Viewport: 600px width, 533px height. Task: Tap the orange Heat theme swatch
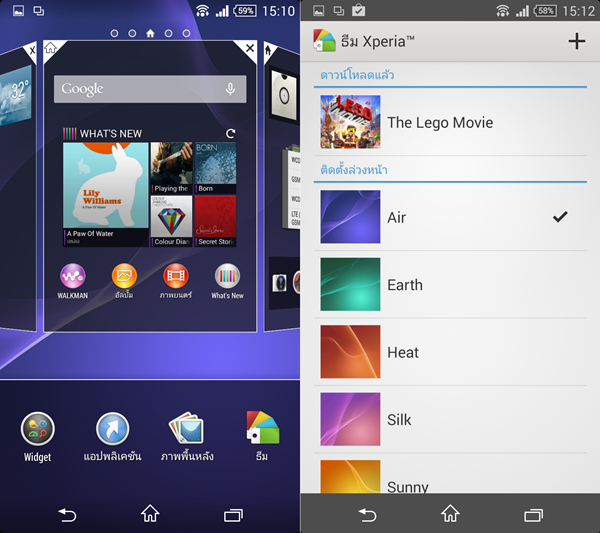click(x=350, y=352)
